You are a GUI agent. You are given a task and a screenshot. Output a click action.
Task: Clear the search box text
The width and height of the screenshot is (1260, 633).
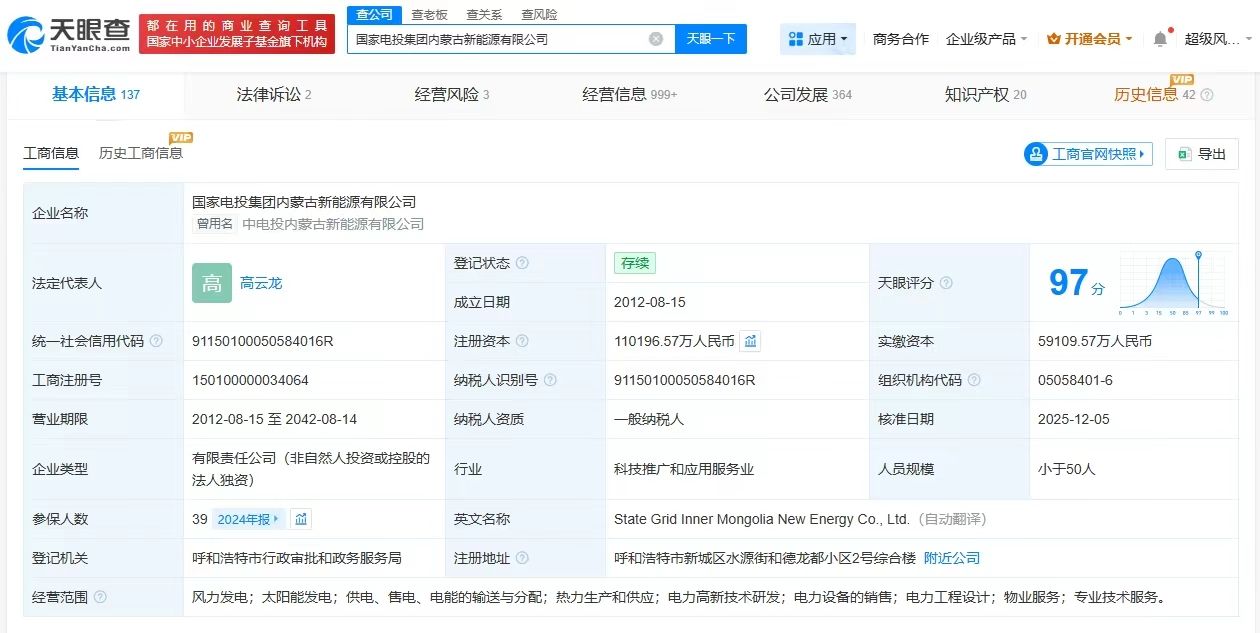(x=656, y=39)
